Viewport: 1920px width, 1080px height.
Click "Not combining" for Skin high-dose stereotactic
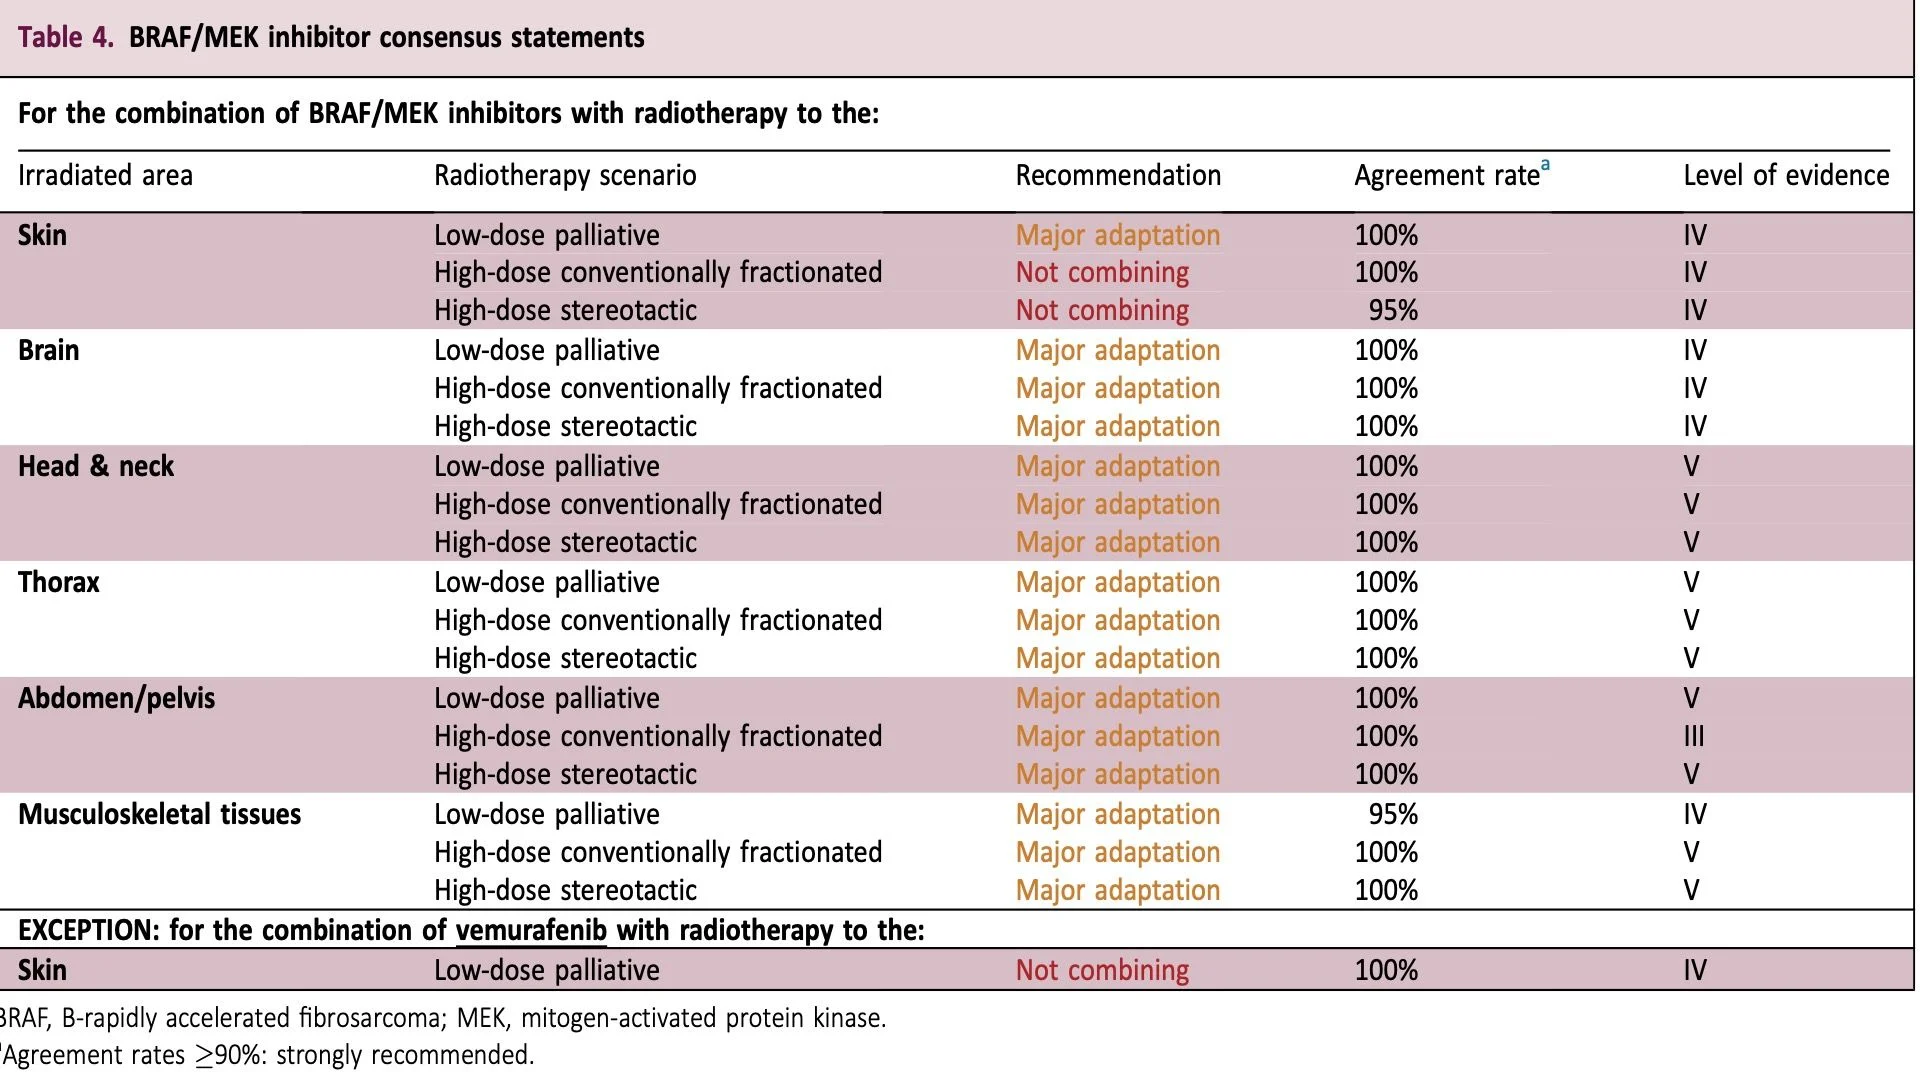tap(1102, 311)
